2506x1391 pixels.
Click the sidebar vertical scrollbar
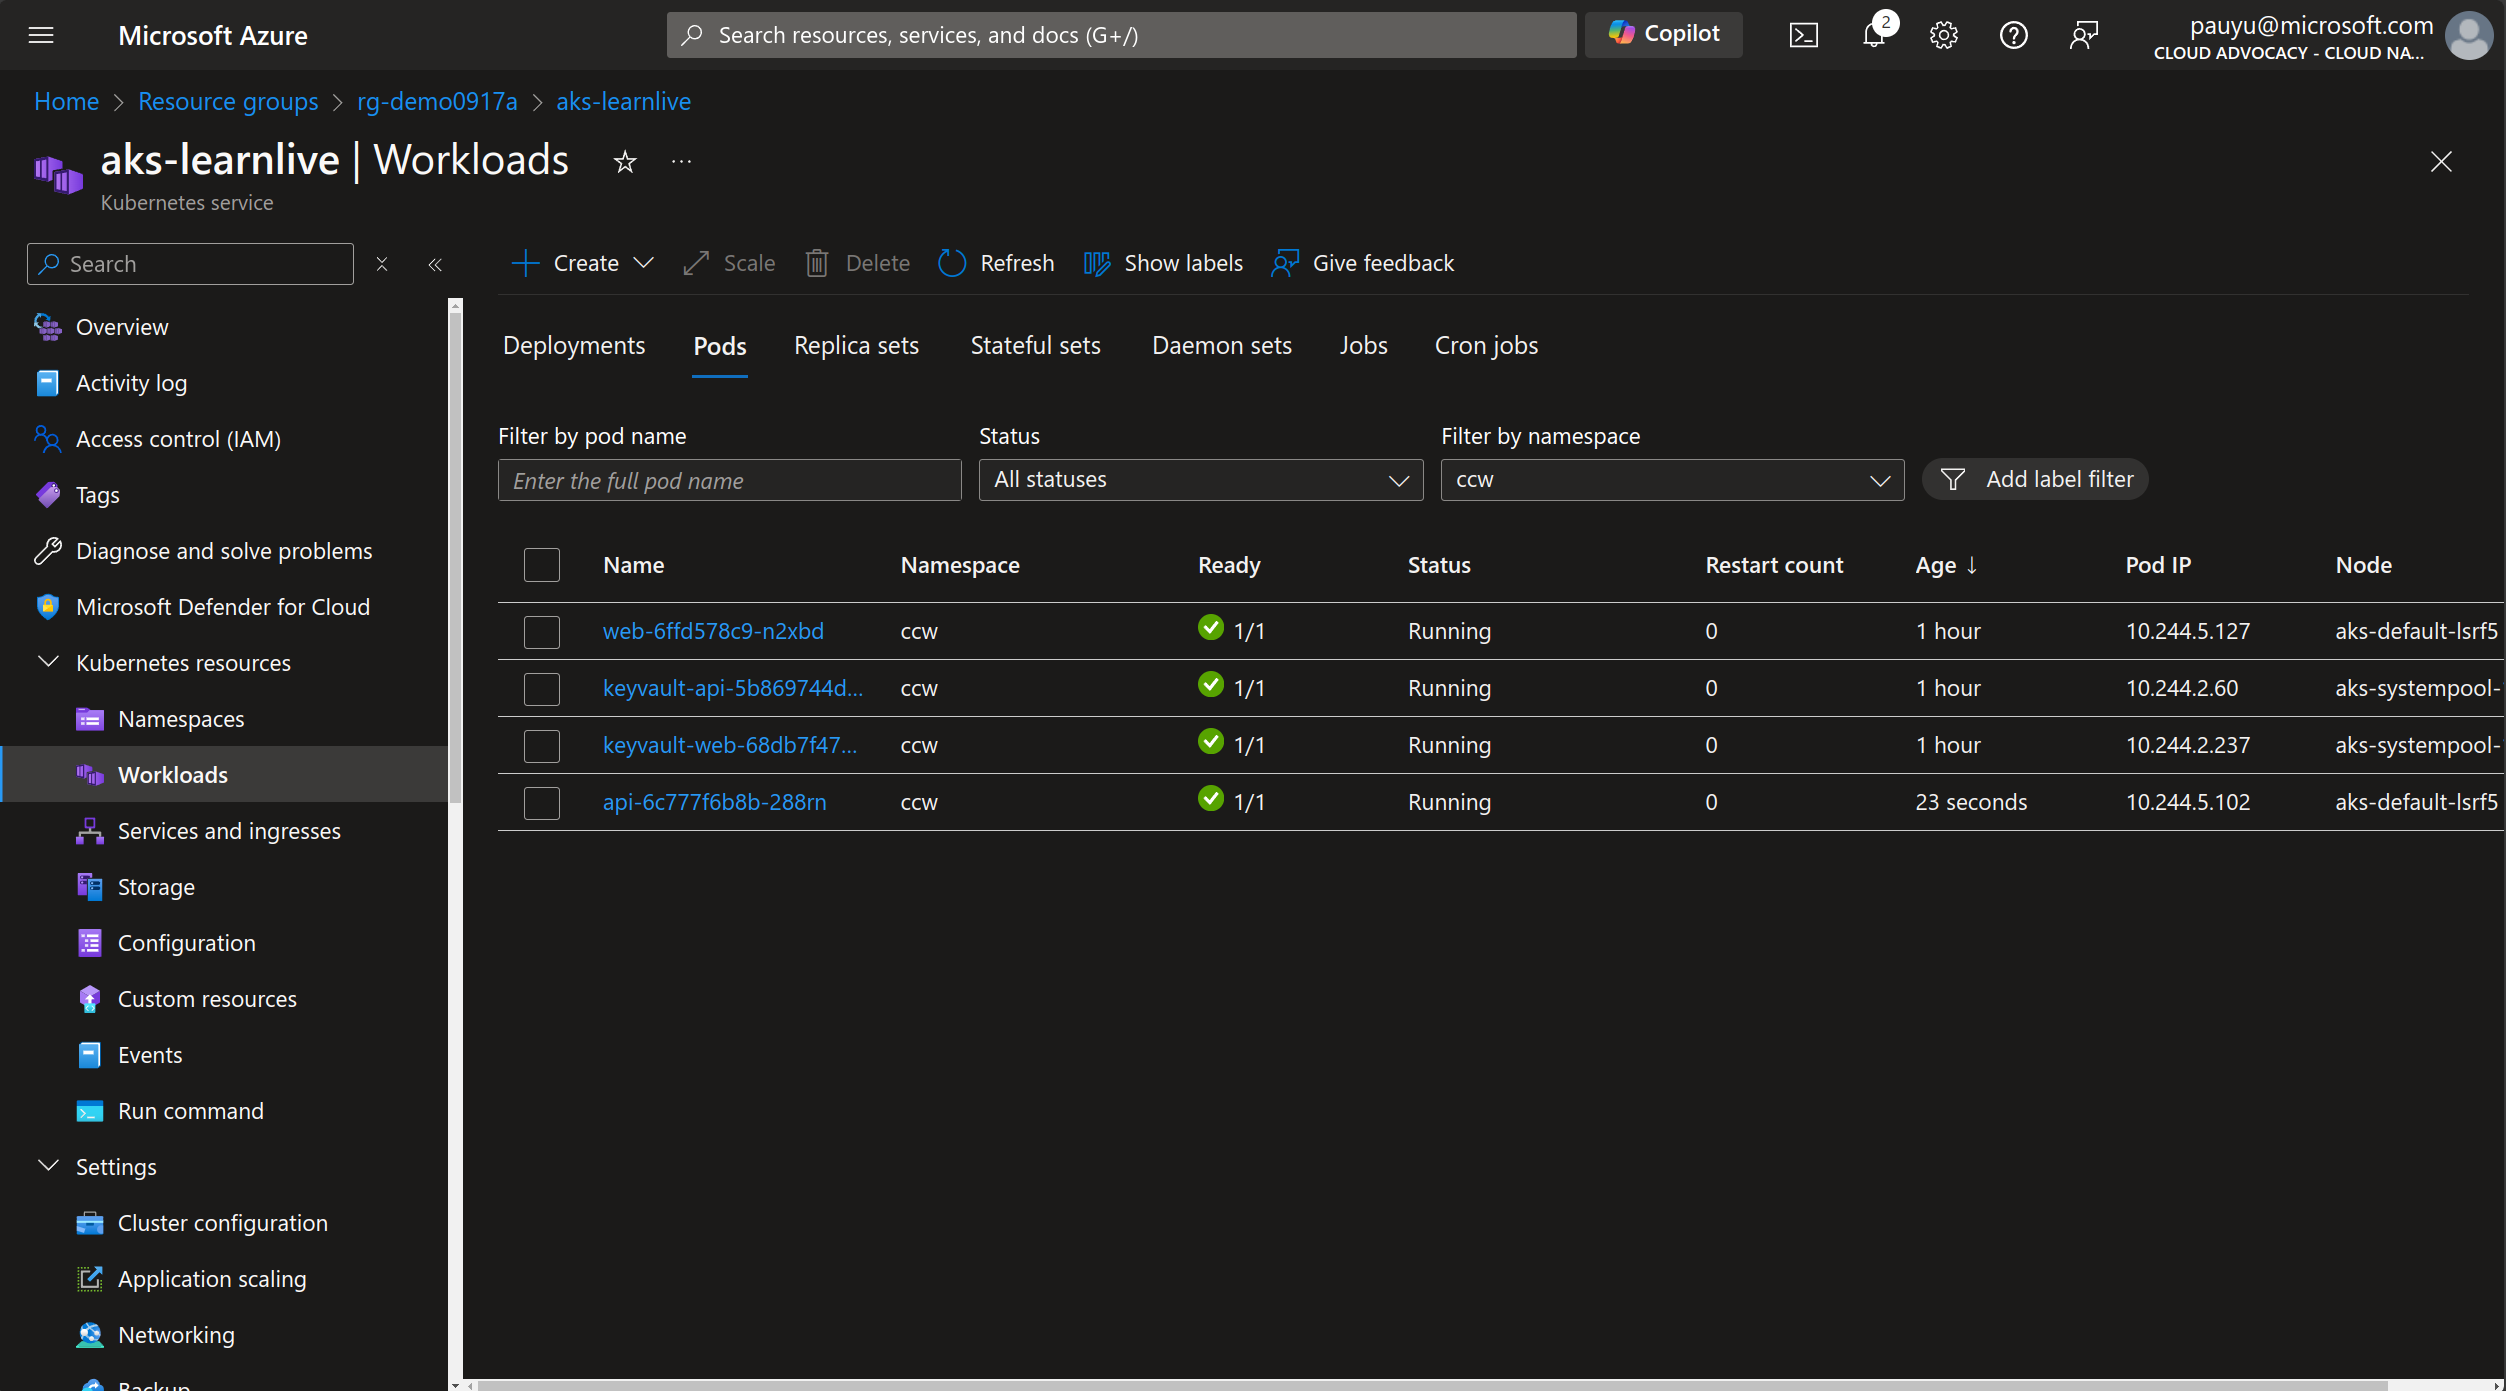pos(455,556)
